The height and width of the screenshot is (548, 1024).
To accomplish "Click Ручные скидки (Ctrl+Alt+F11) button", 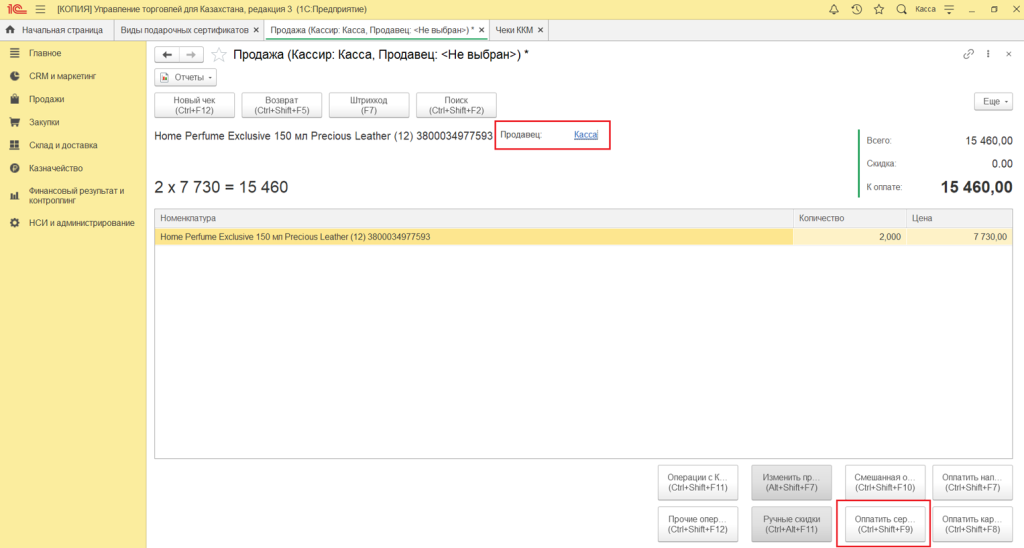I will [792, 524].
